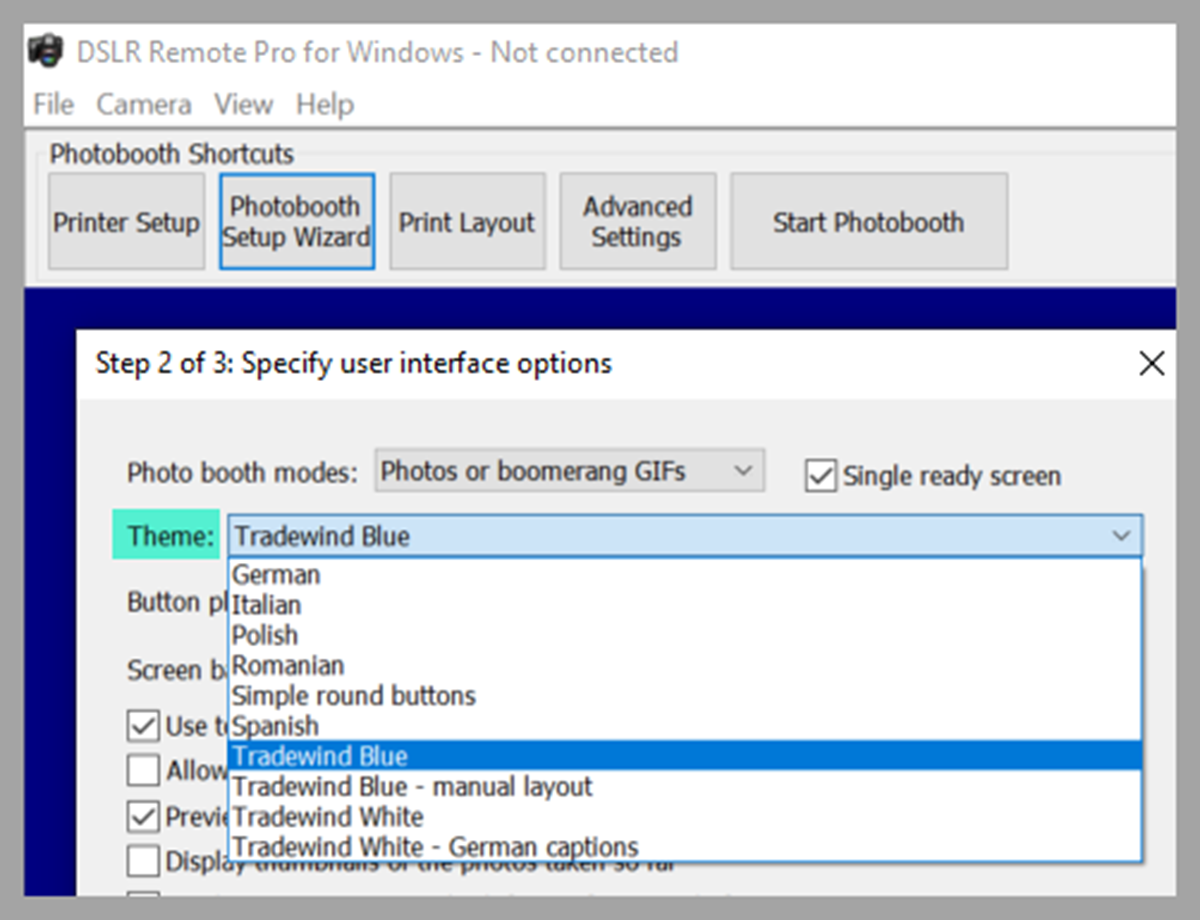Open the Help menu
The width and height of the screenshot is (1200, 920).
pyautogui.click(x=325, y=104)
